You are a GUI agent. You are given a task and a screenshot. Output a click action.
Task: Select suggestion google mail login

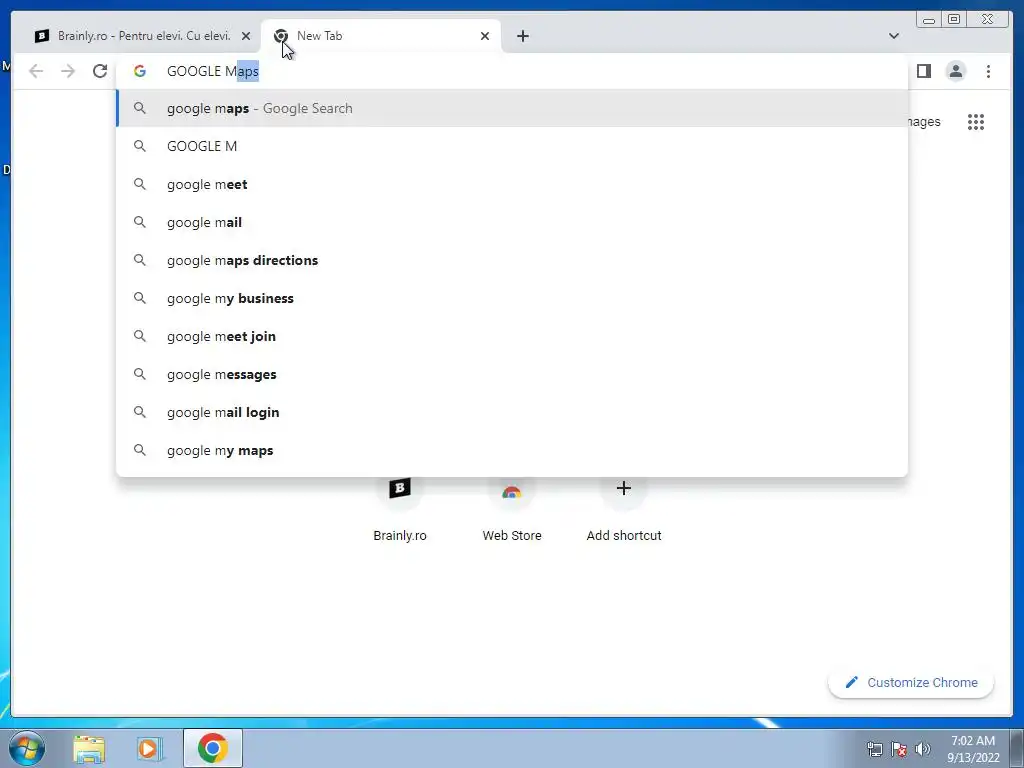[x=512, y=412]
